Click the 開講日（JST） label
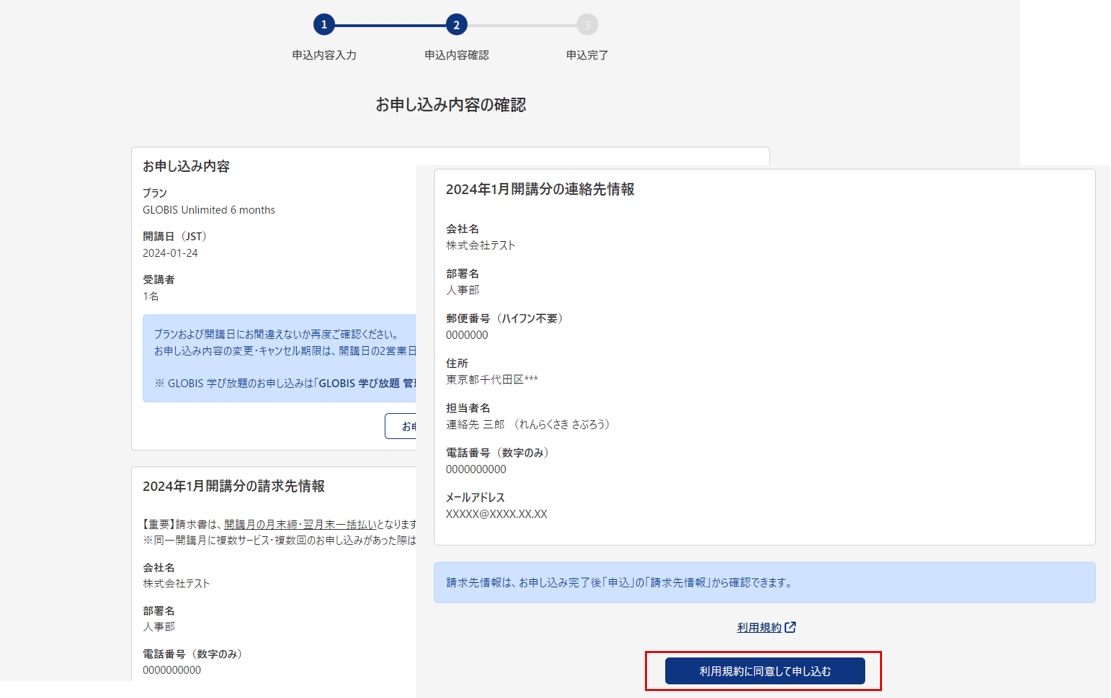Image resolution: width=1111 pixels, height=698 pixels. 174,237
